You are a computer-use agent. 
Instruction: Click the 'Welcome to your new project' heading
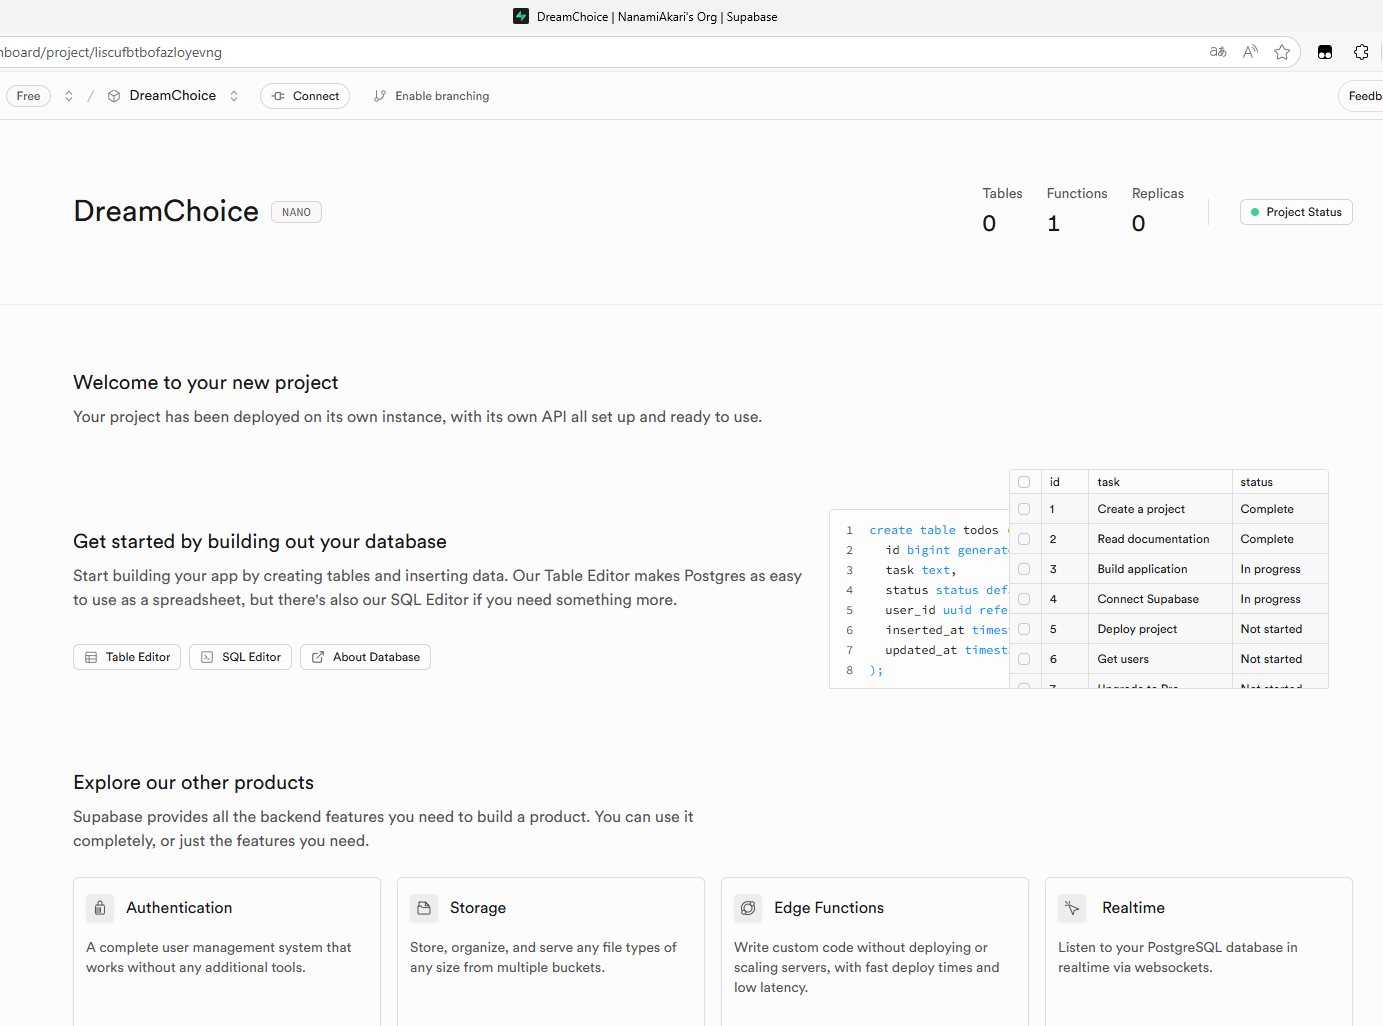(x=206, y=382)
